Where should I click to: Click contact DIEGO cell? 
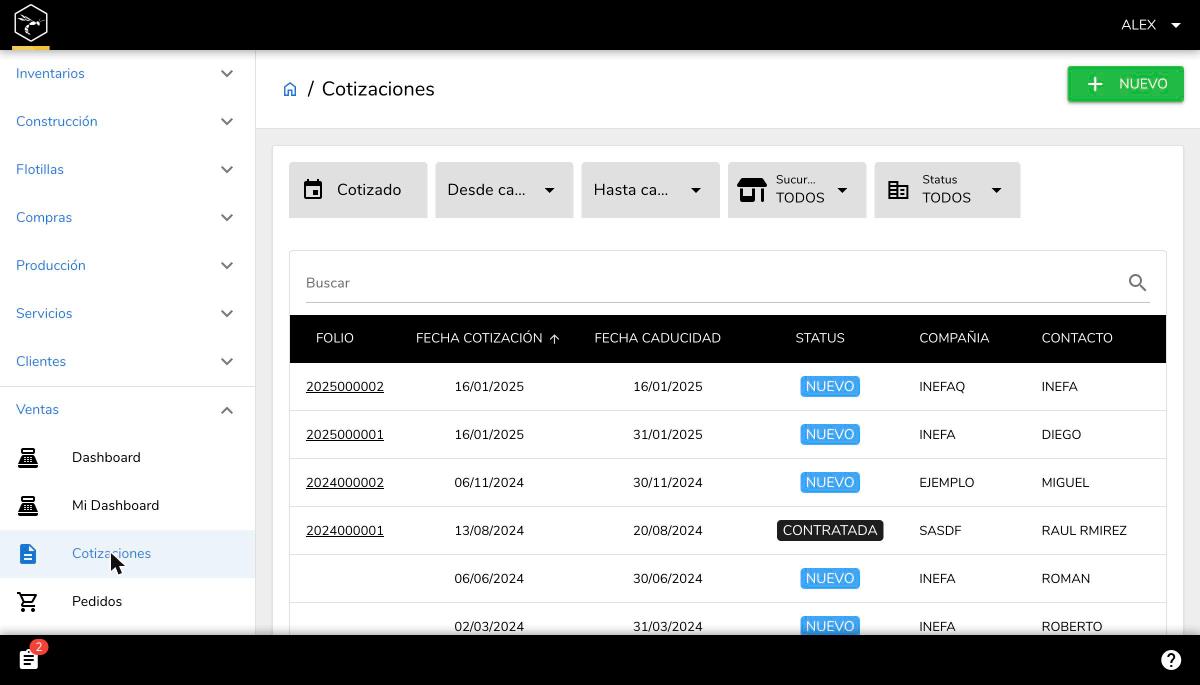click(x=1061, y=435)
